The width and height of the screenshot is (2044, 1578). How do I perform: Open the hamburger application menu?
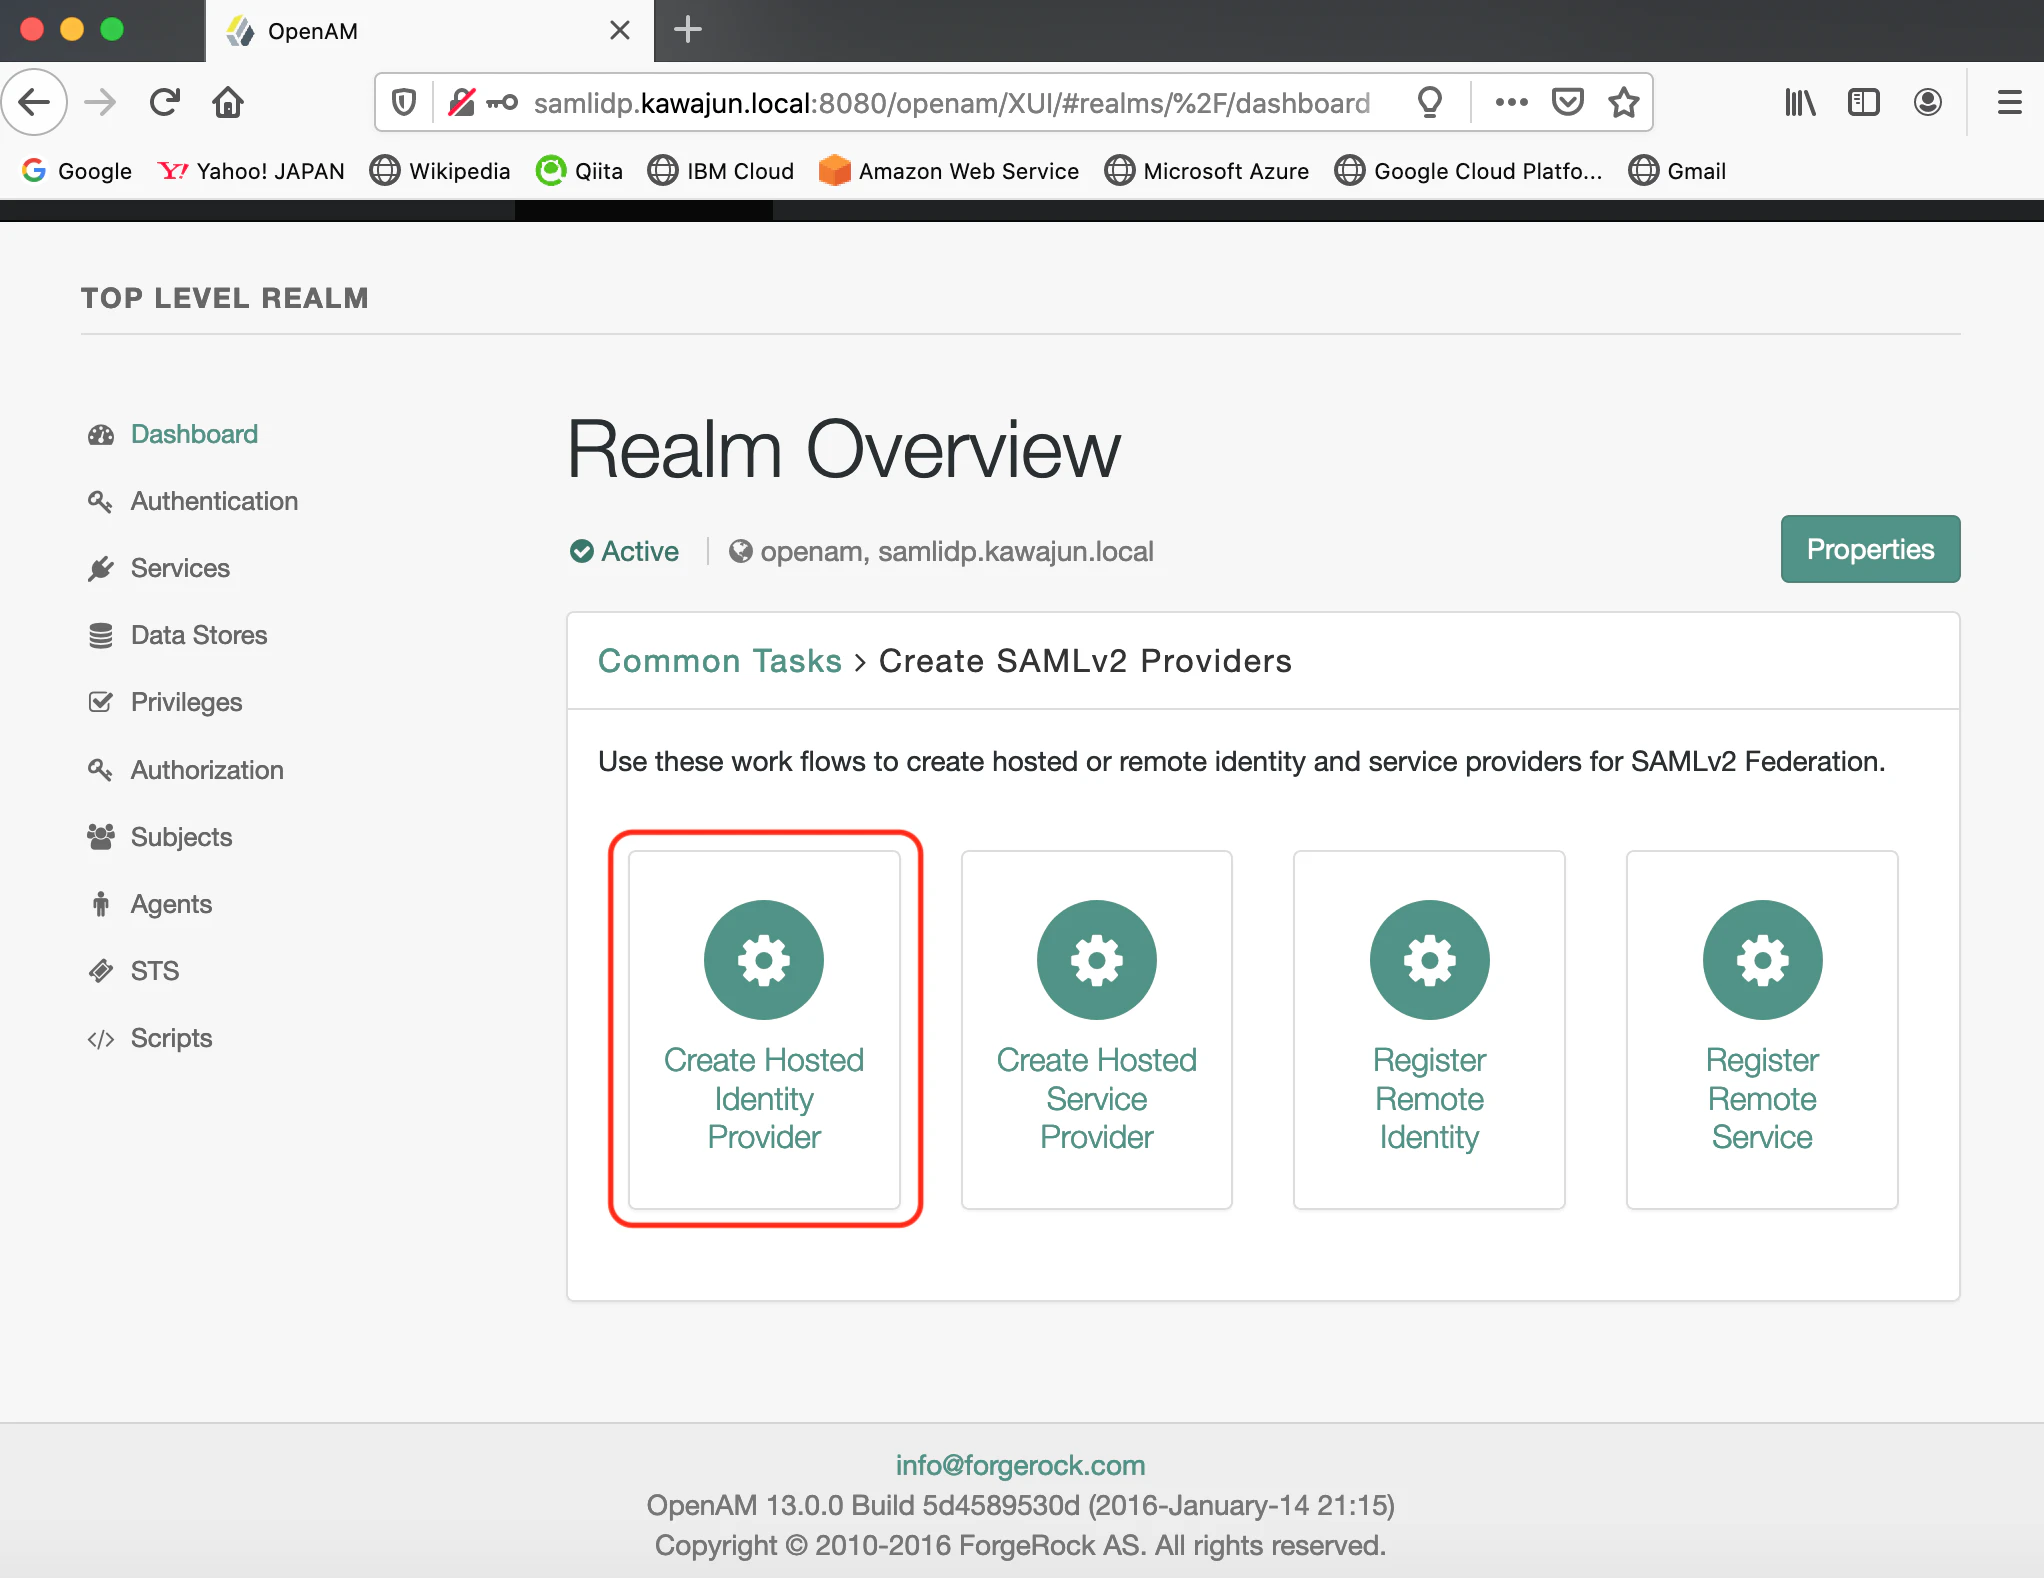tap(2010, 102)
